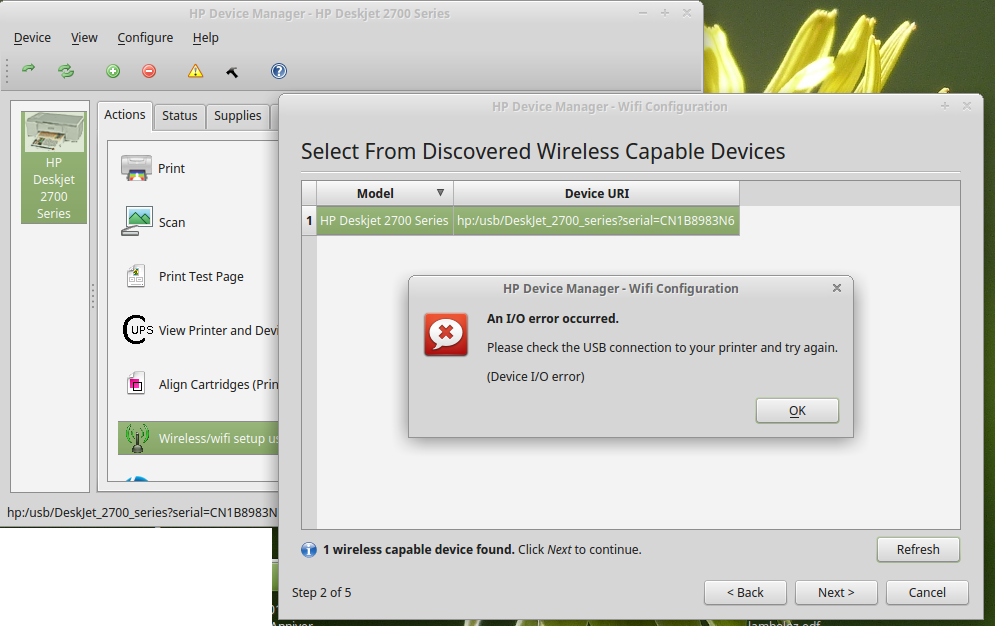This screenshot has height=626, width=995.
Task: Click the green refresh-all devices toolbar icon
Action: [x=66, y=71]
